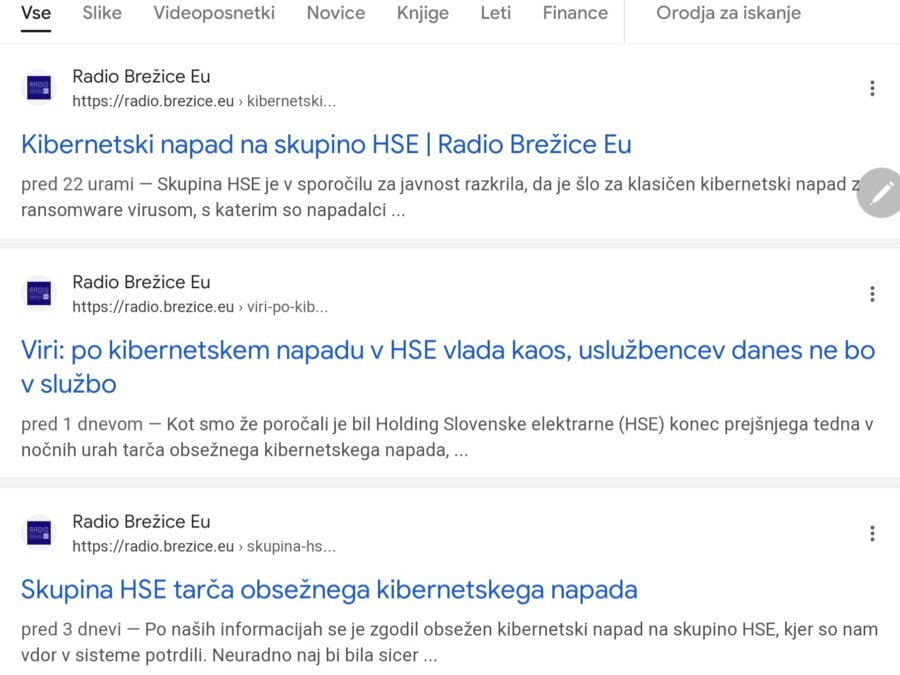
Task: Open the three-dot menu for second result
Action: coord(872,294)
